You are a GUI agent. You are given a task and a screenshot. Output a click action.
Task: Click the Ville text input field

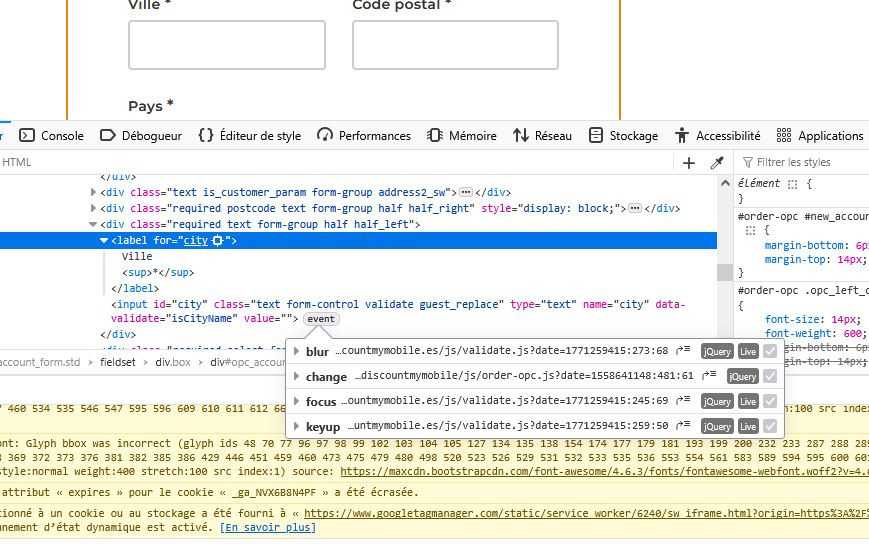227,45
